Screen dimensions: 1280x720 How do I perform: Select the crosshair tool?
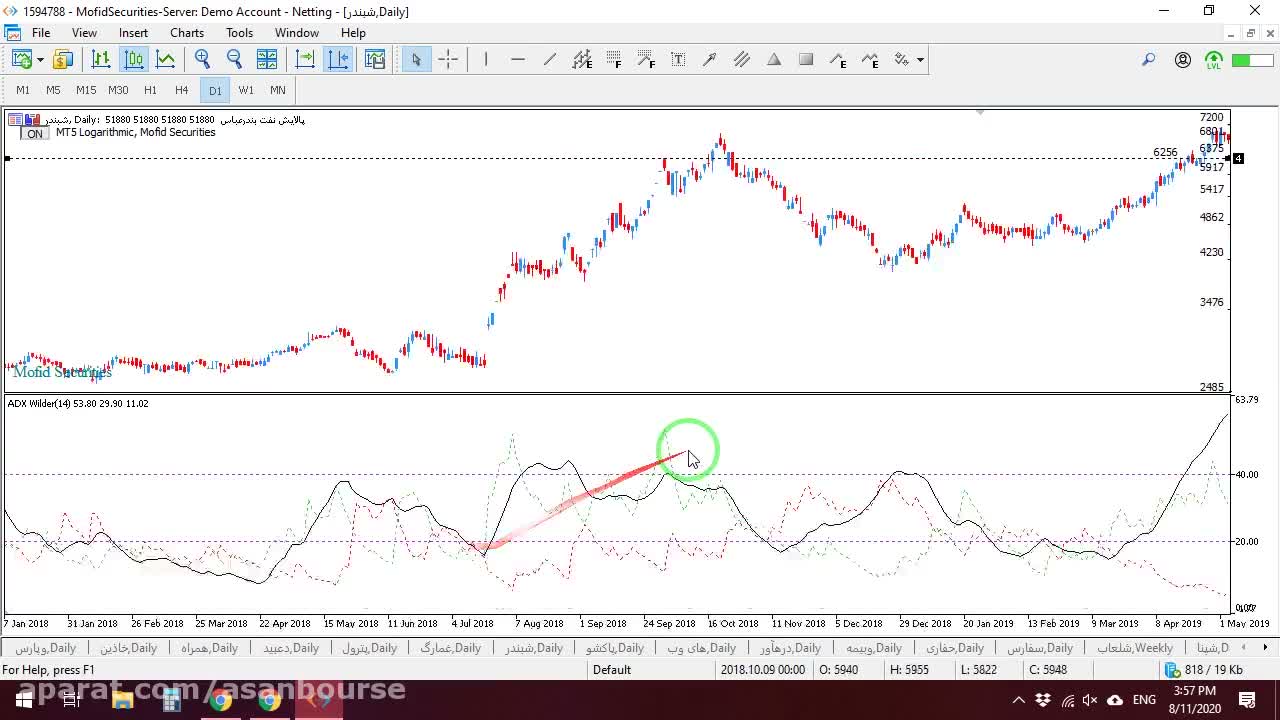click(x=448, y=60)
